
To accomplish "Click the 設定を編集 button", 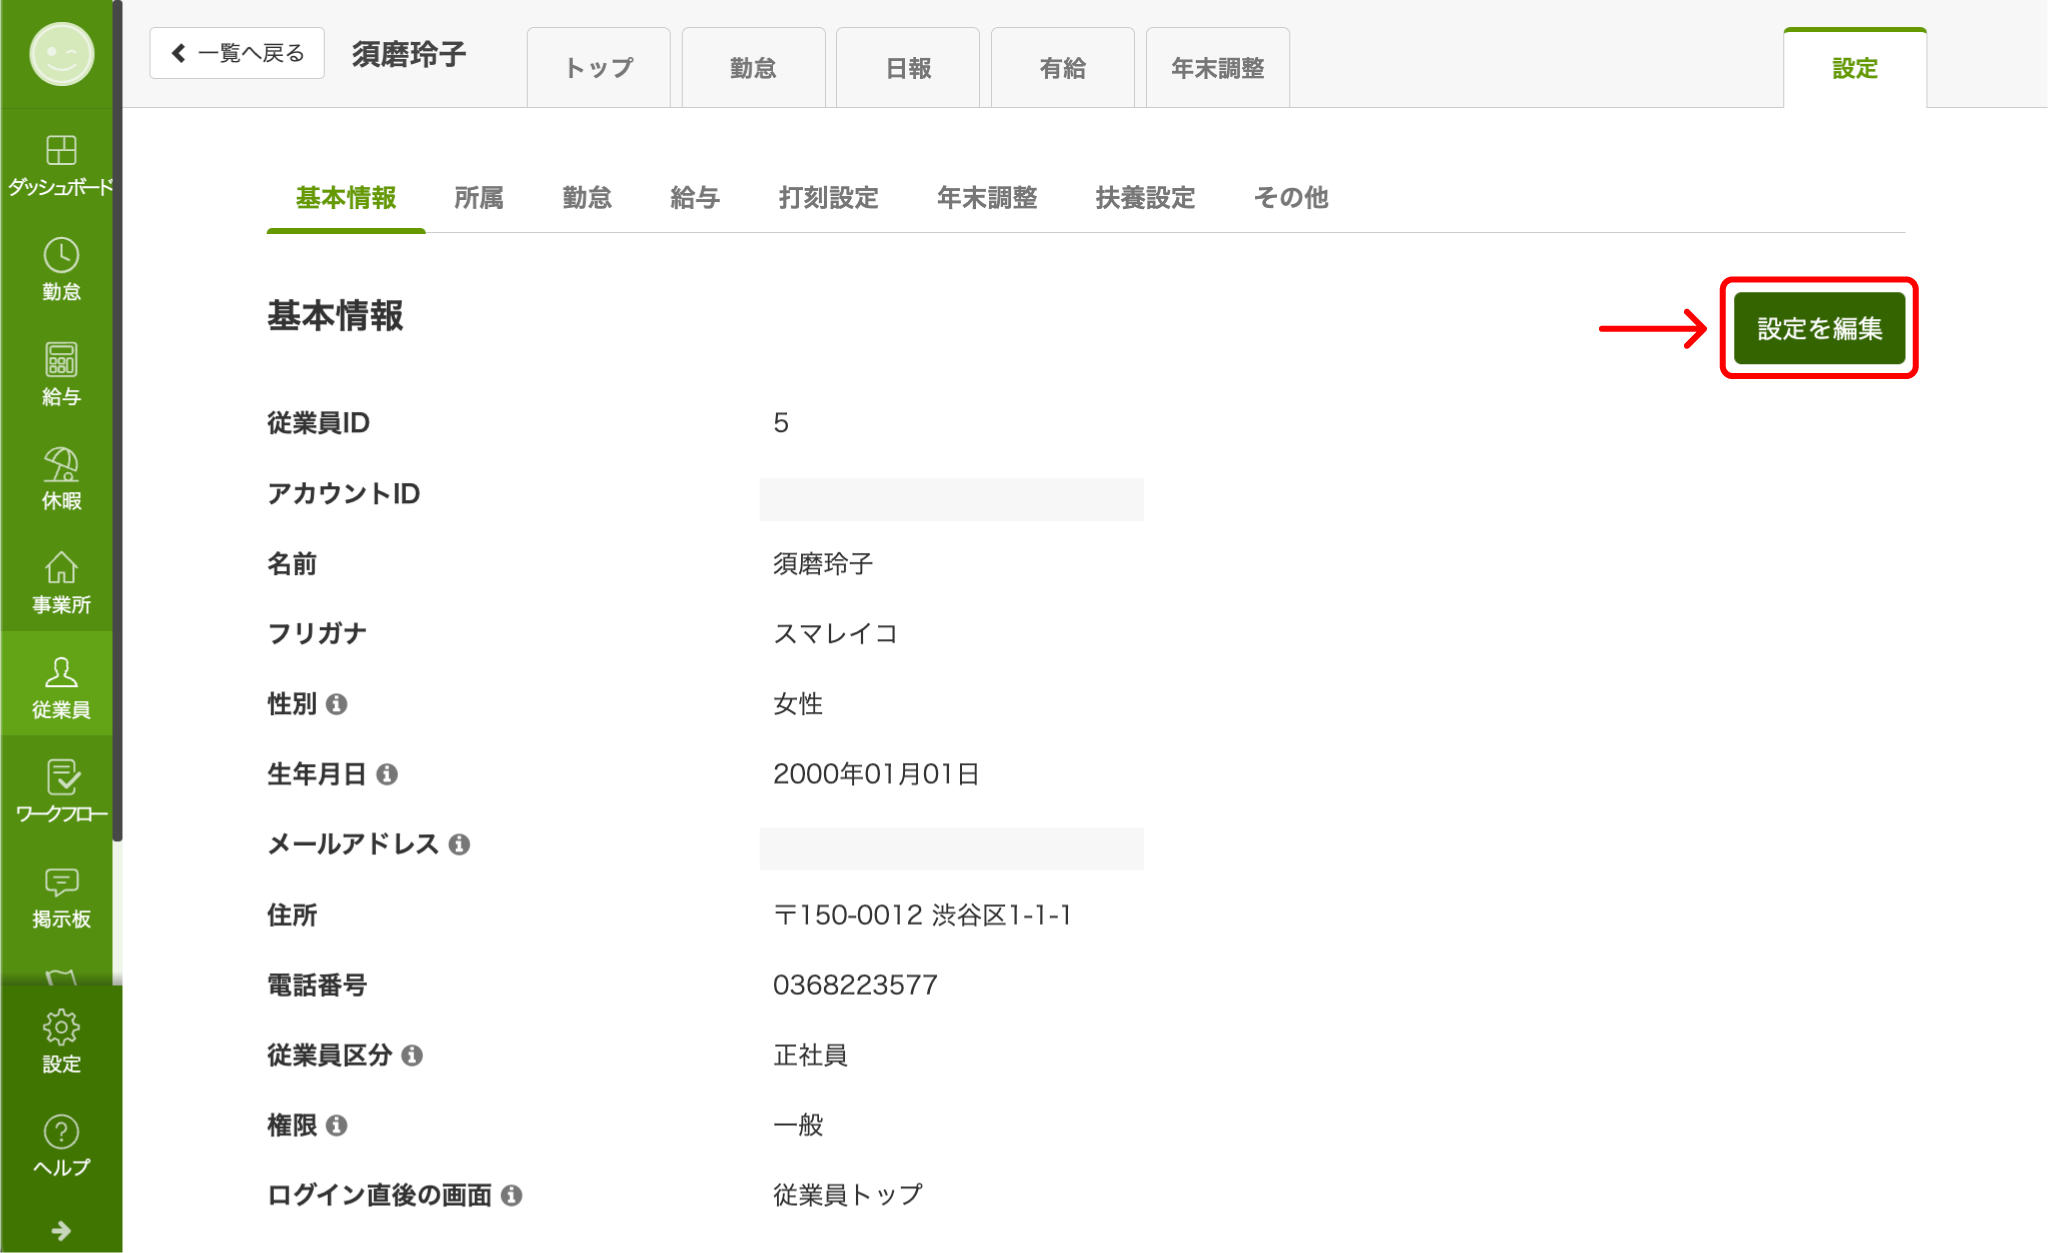I will point(1818,328).
